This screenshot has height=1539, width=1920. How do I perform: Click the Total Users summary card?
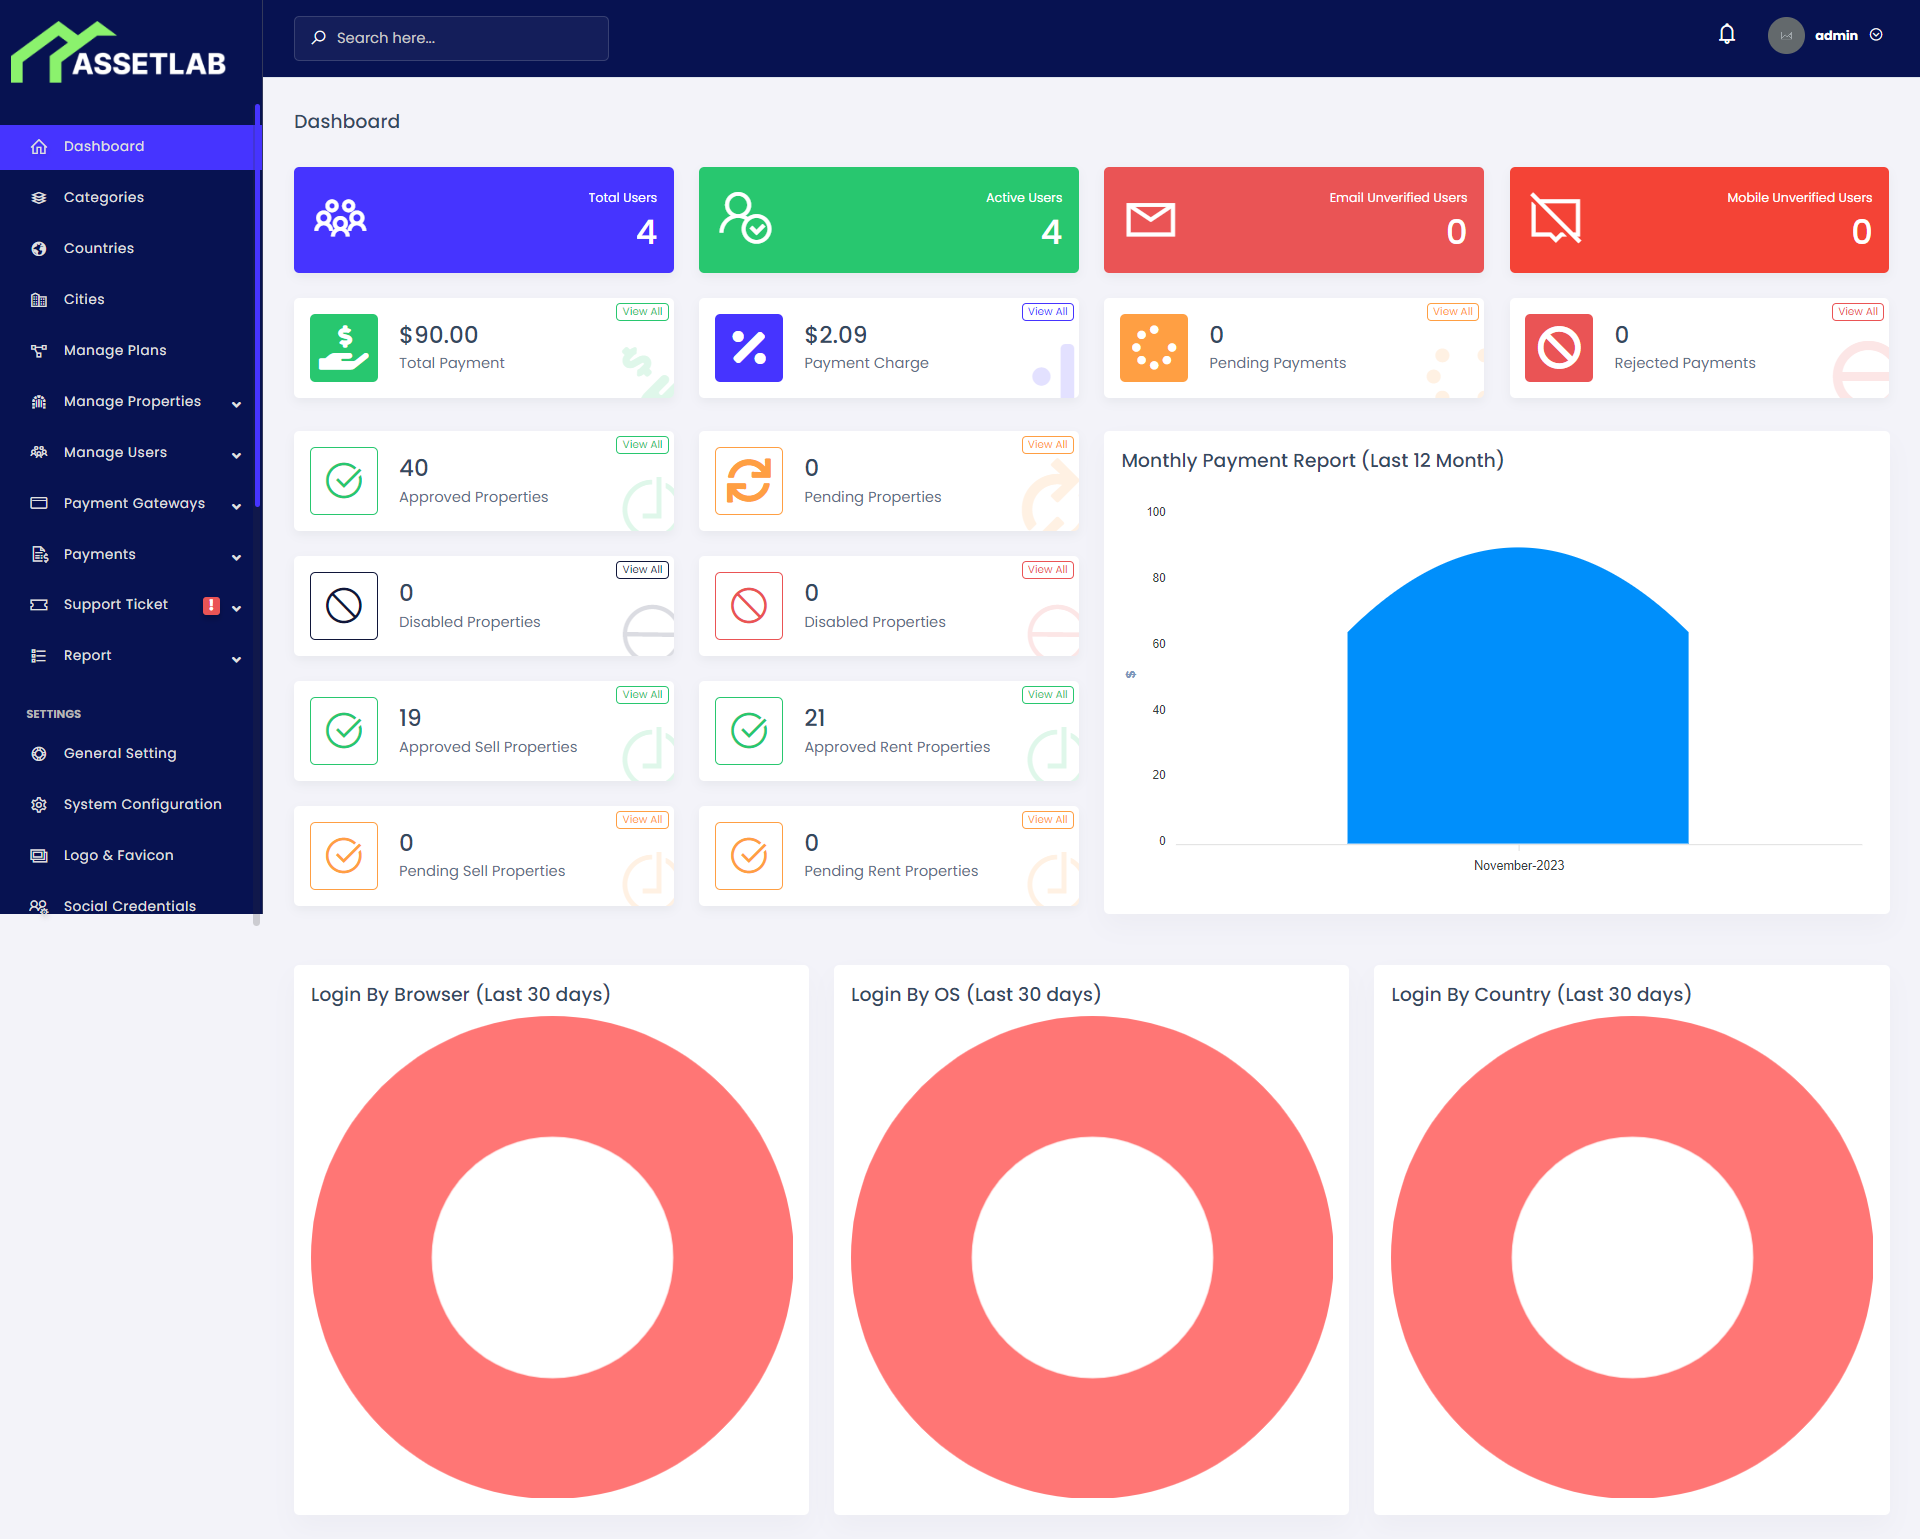483,219
